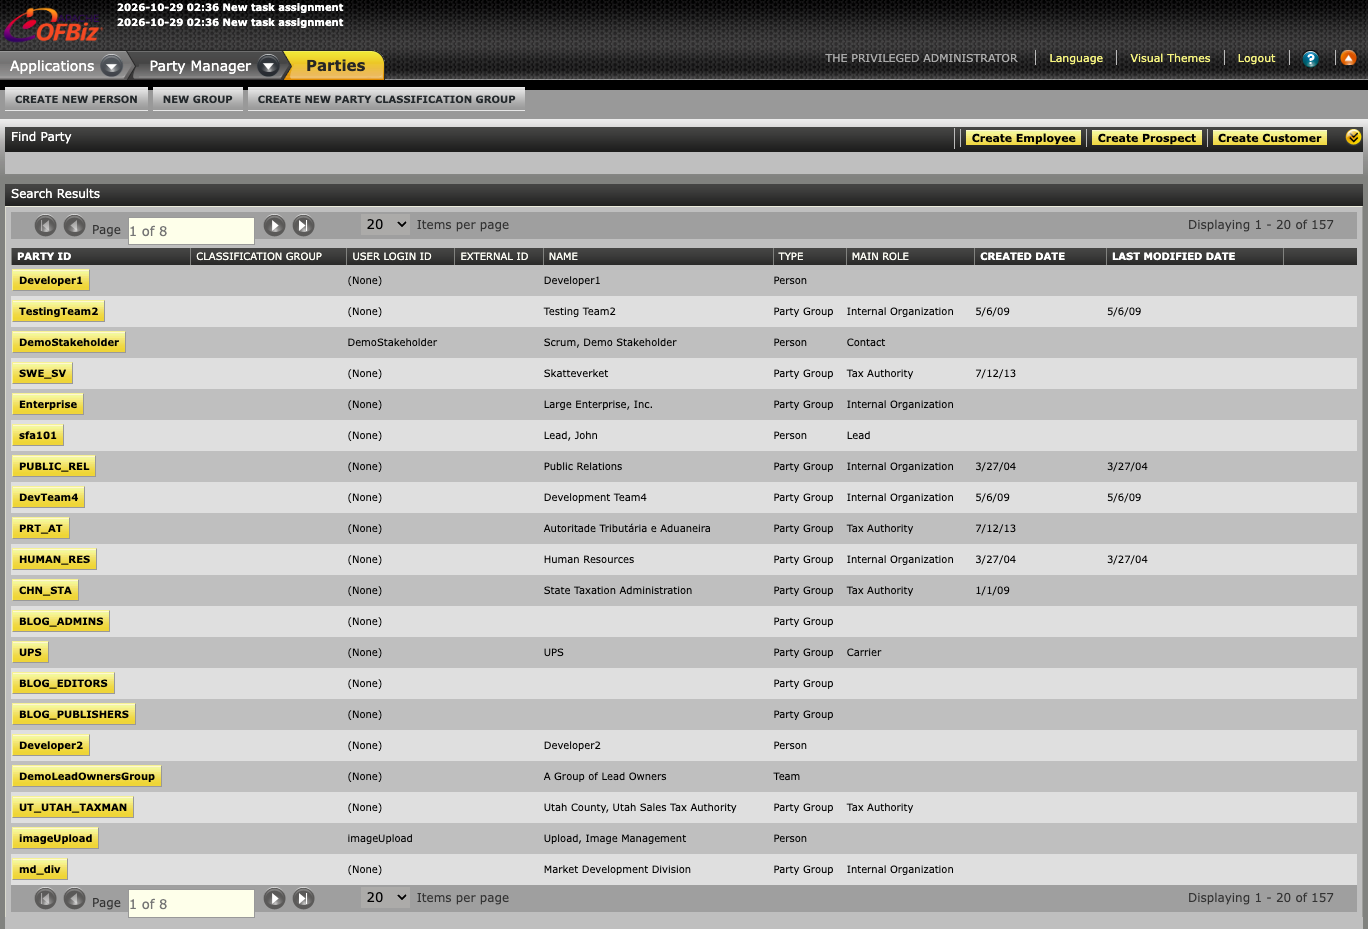The image size is (1368, 929).
Task: Go to previous page in bottom pager
Action: (75, 899)
